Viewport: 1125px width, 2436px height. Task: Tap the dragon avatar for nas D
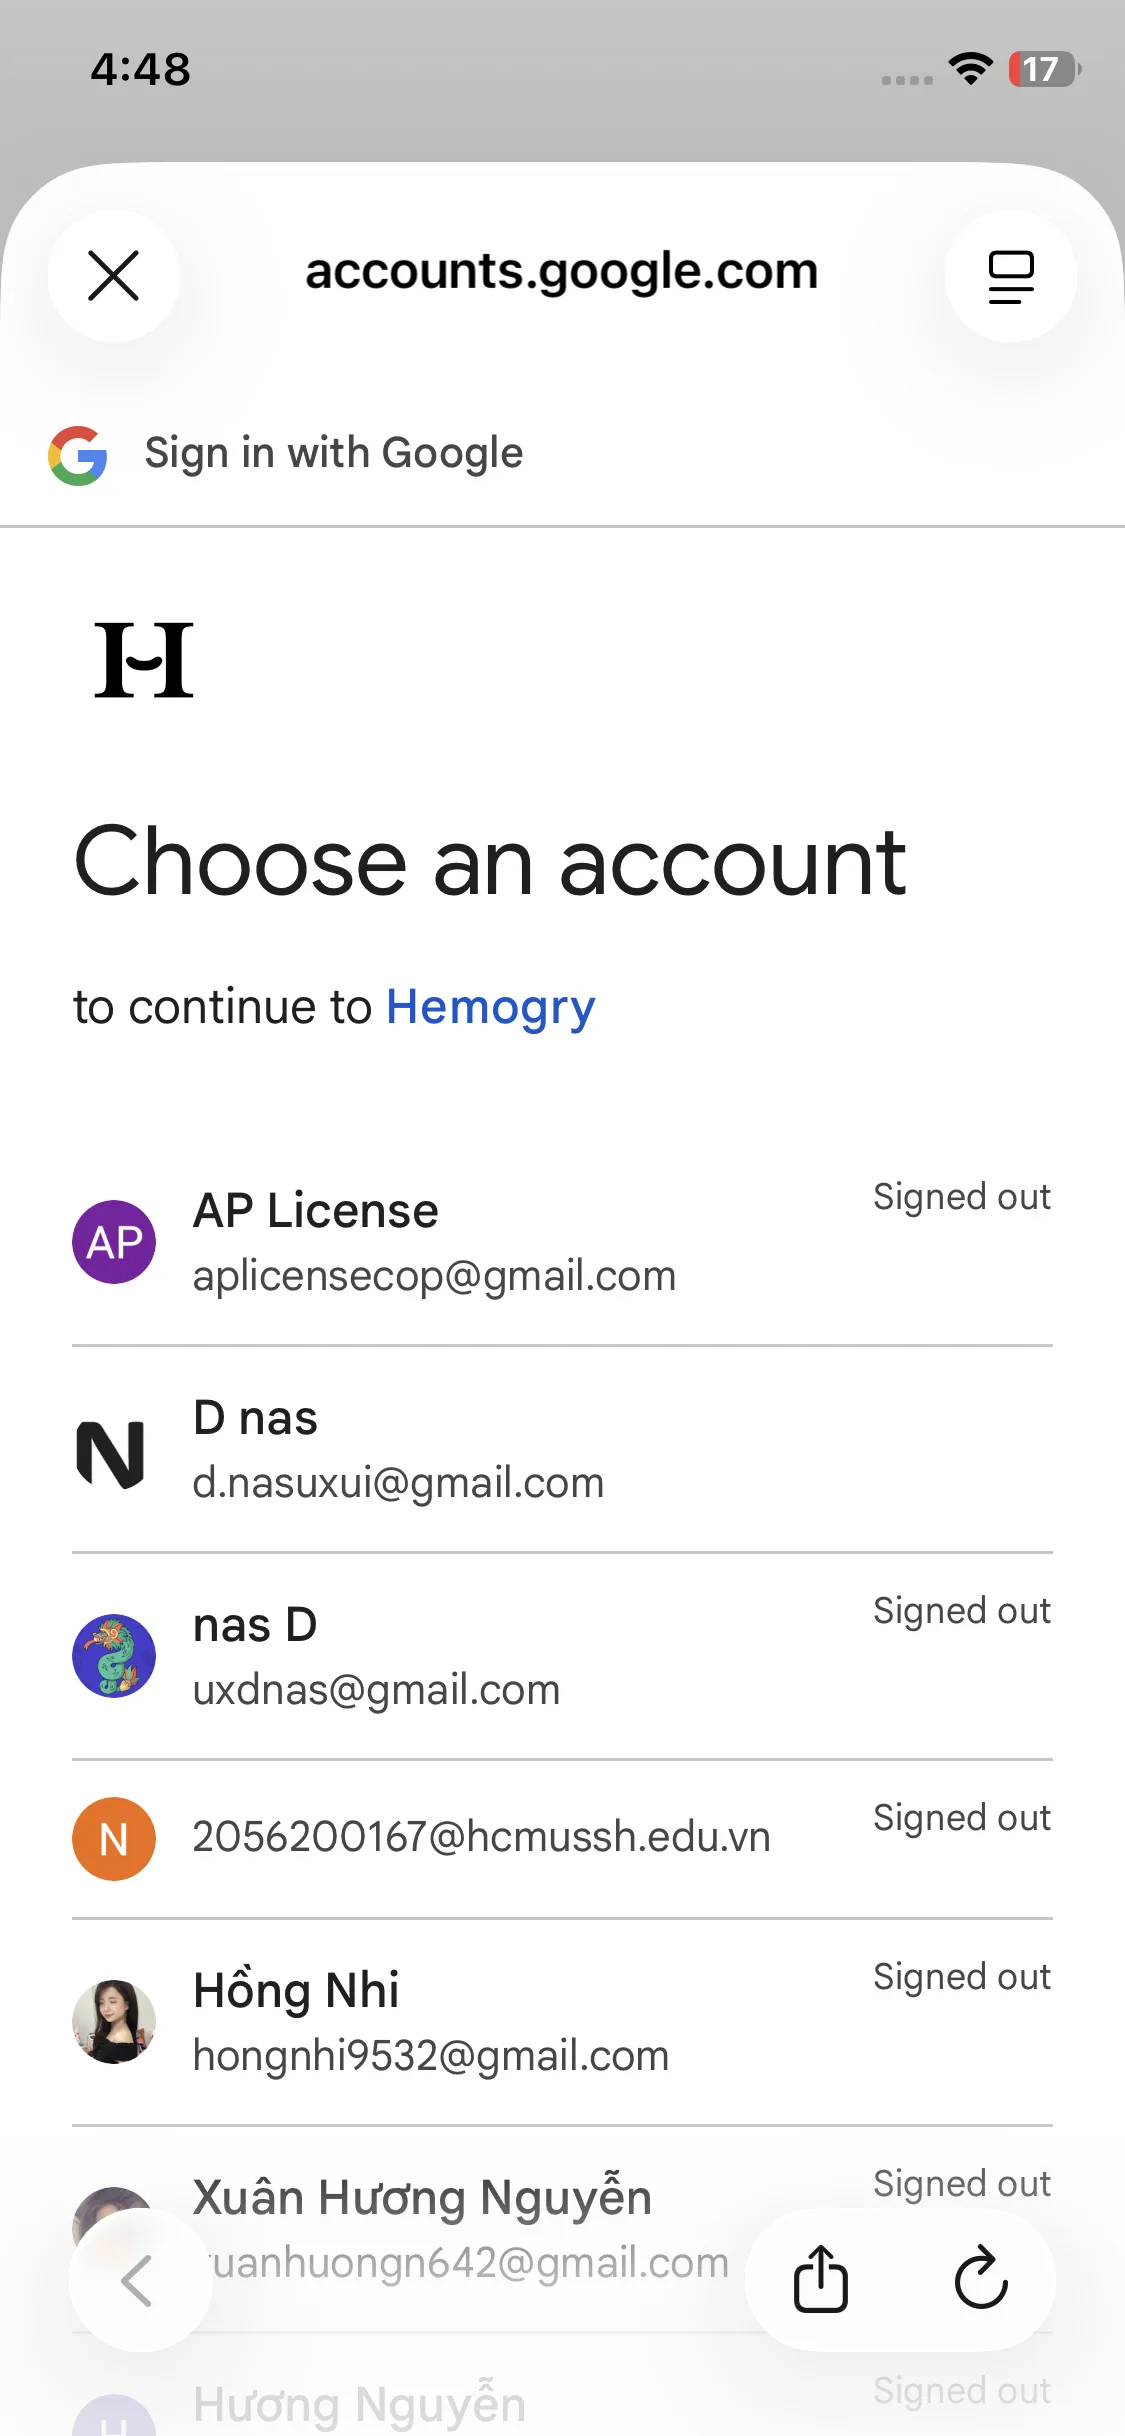point(114,1656)
